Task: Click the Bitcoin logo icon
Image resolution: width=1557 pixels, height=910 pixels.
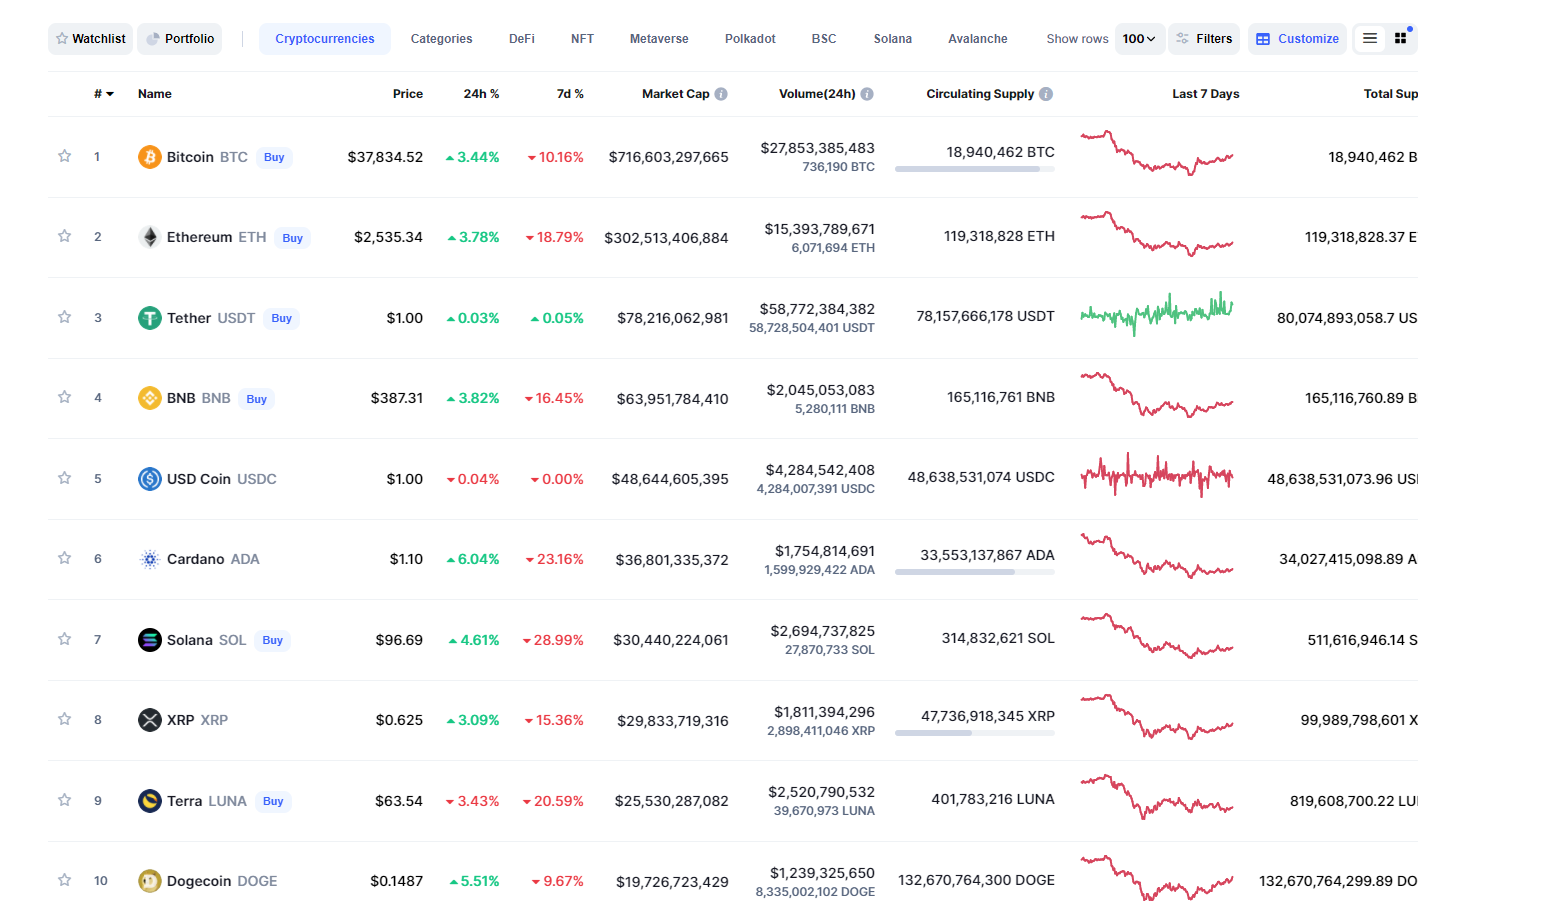Action: [x=149, y=157]
